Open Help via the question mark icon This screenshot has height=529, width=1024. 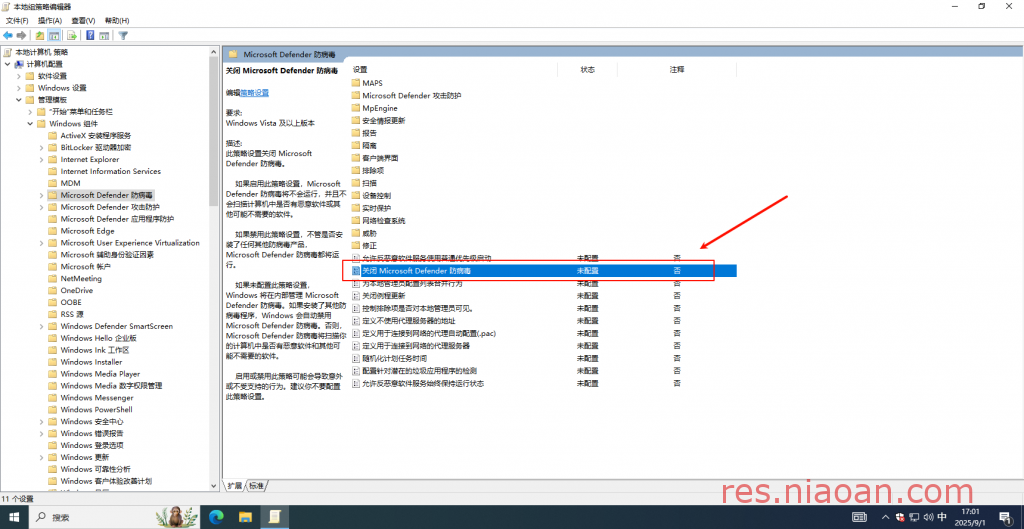point(90,35)
